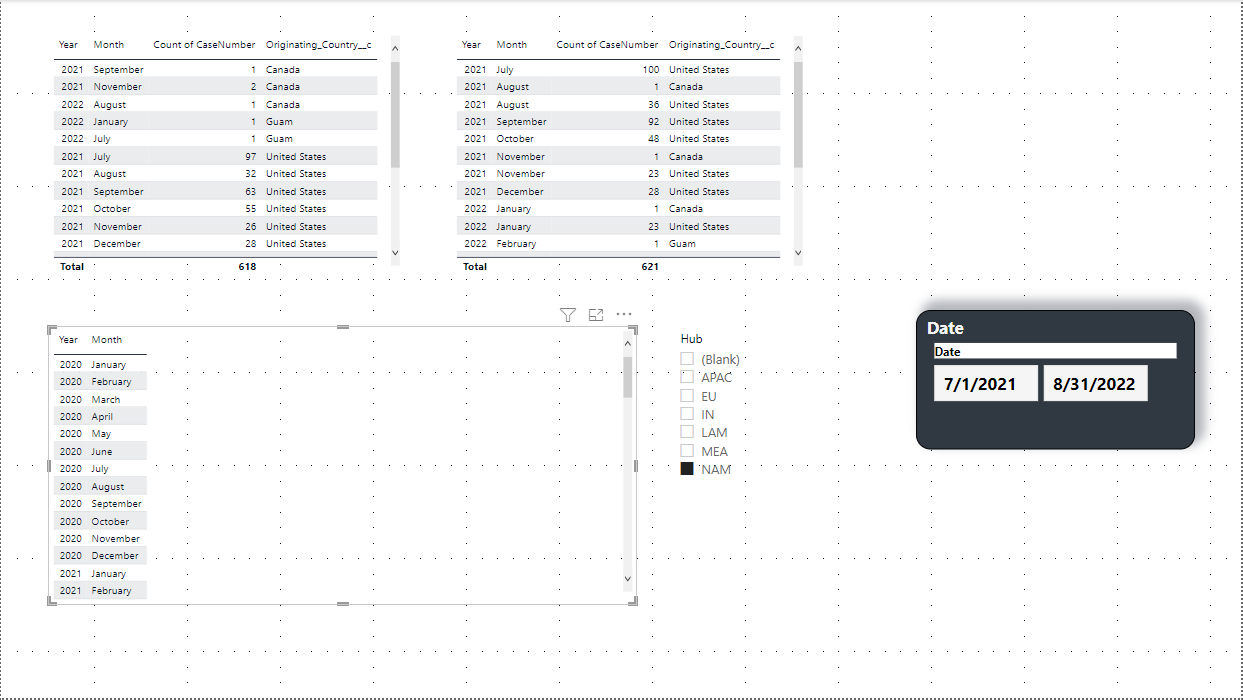Check the LAM hub checkbox
Screen dimensions: 1243x700
pos(687,432)
